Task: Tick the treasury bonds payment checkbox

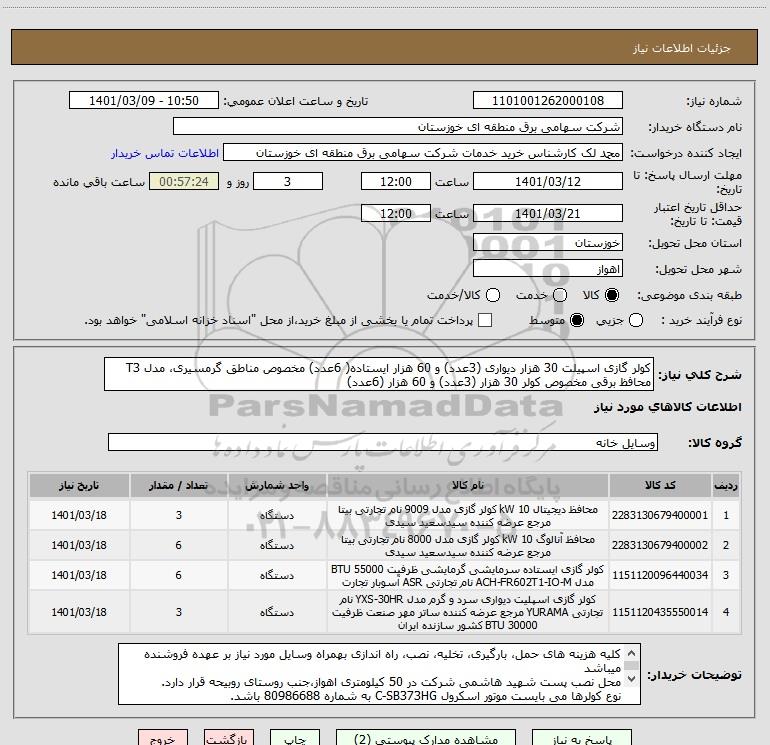Action: 485,320
